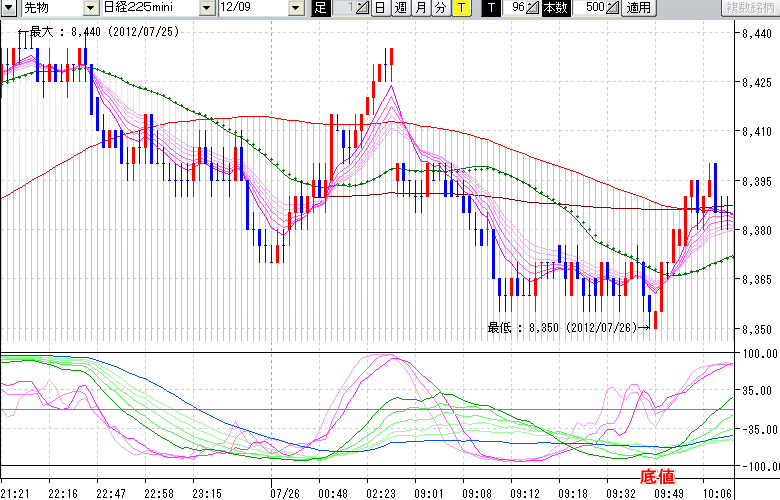Open the 12/09 contract month dropdown arrow

point(296,7)
